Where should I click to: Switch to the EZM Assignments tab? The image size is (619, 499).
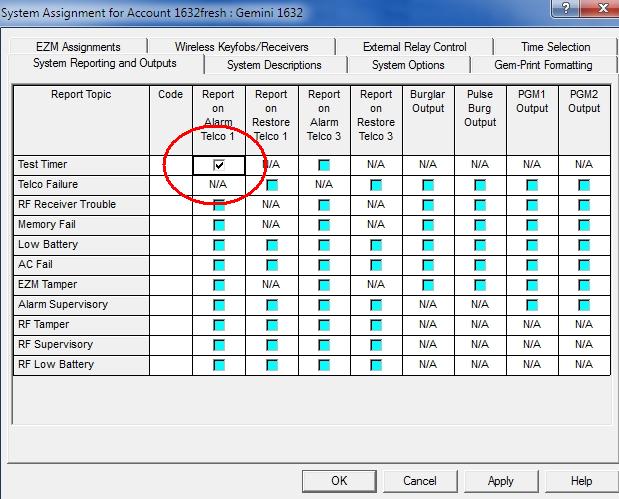coord(77,47)
